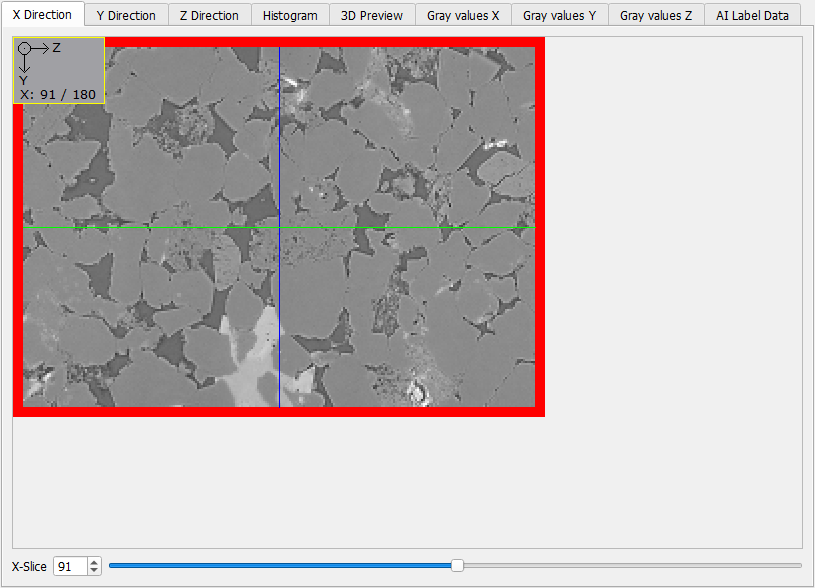
Task: Open the 3D Preview tab
Action: click(371, 15)
